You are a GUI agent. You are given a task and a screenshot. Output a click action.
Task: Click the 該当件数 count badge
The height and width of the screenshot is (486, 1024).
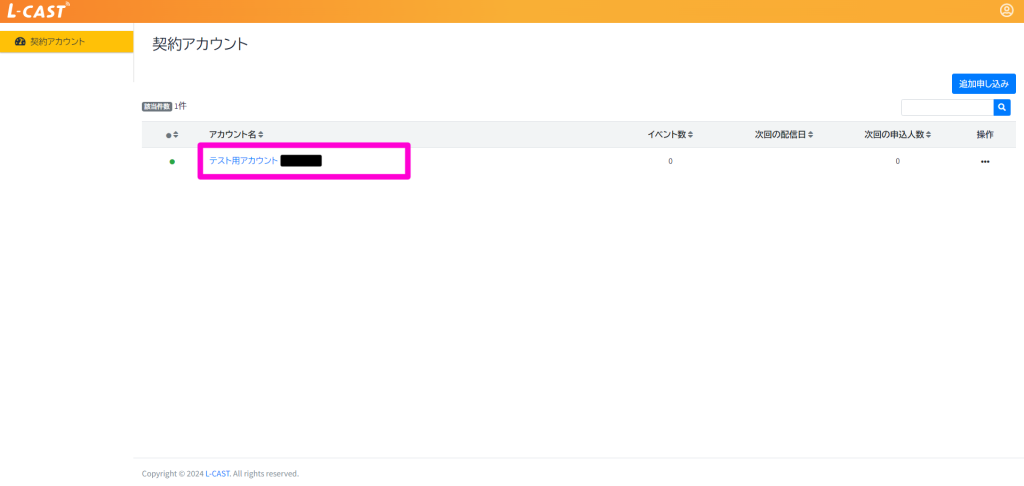(157, 106)
